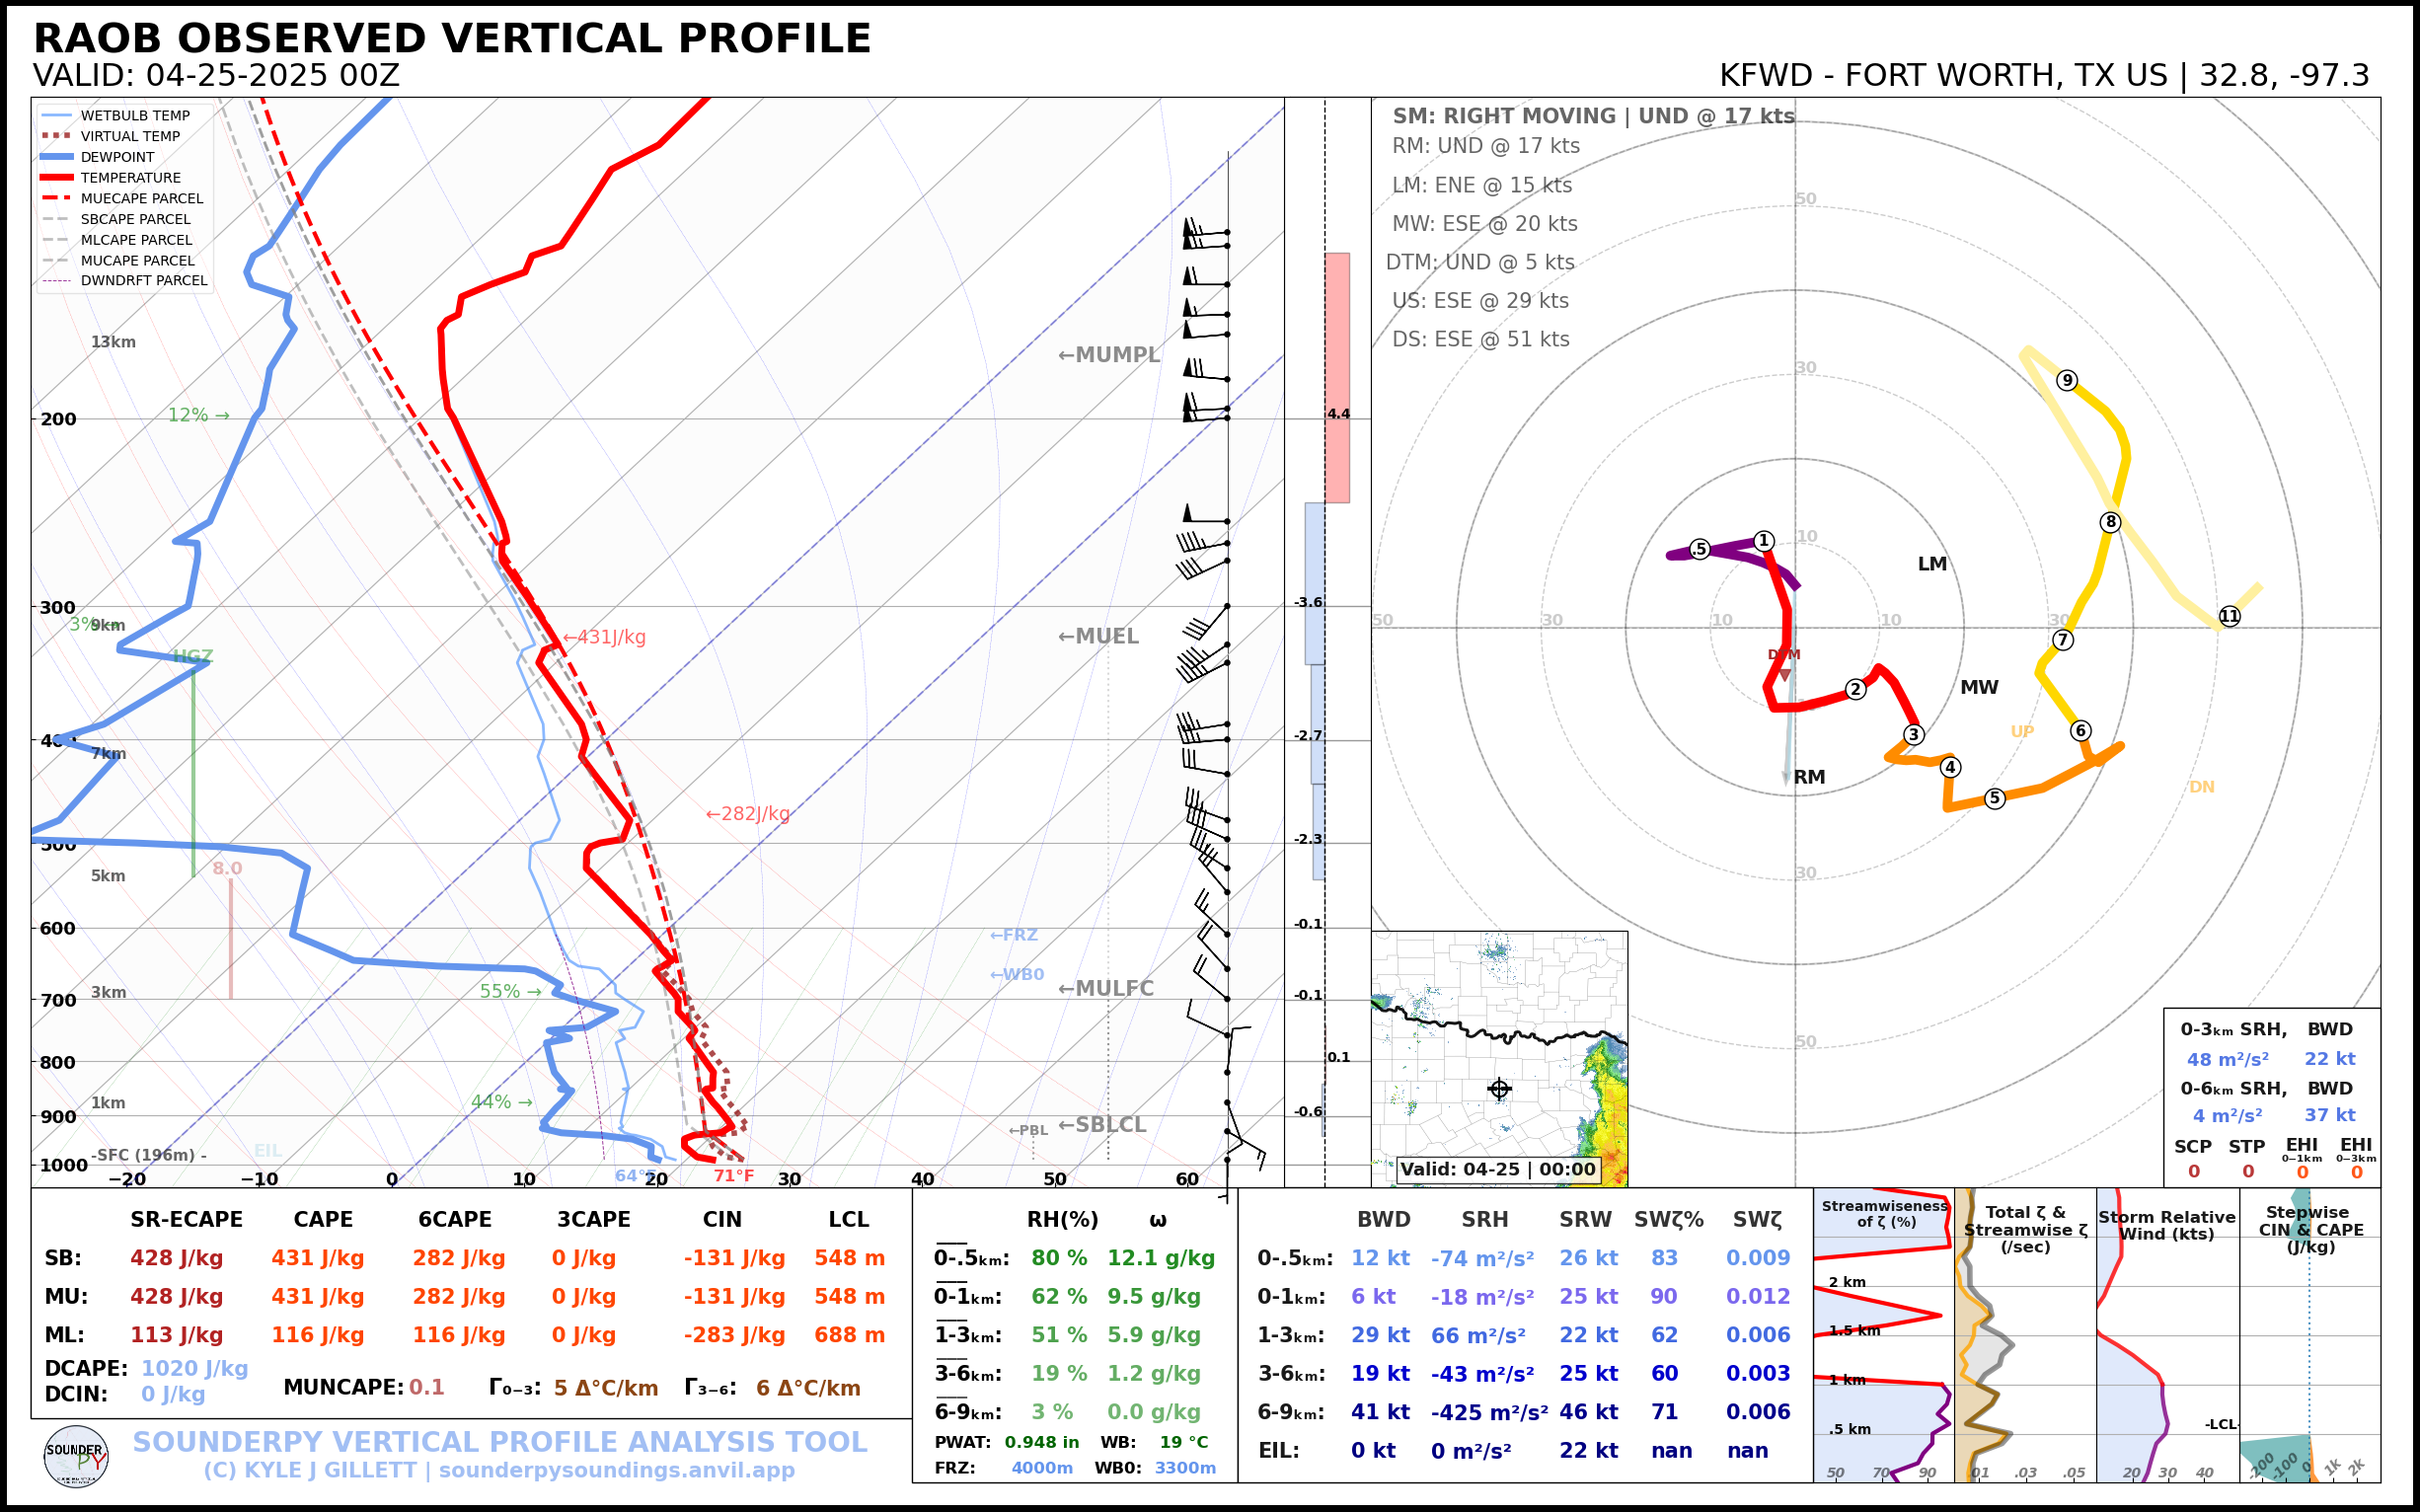Click the 0-3km SRH value 48 m²/s²
This screenshot has width=2420, height=1512.
2227,1059
